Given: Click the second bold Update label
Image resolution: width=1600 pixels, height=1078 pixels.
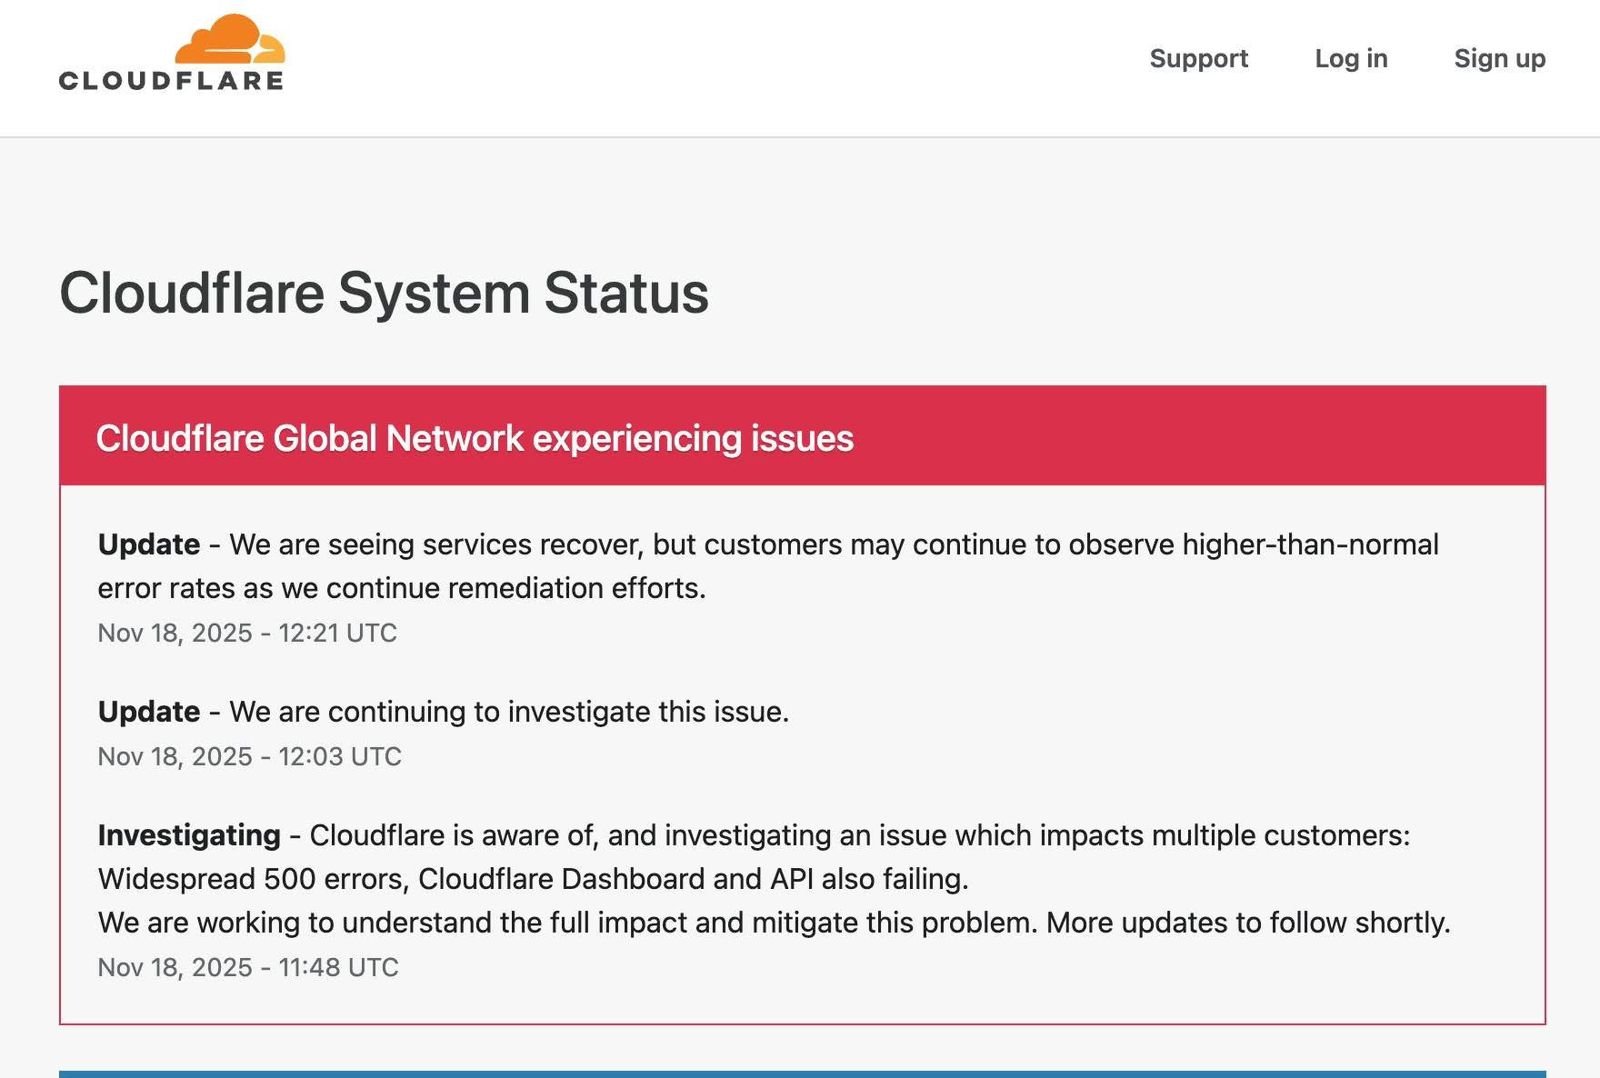Looking at the screenshot, I should tap(149, 711).
